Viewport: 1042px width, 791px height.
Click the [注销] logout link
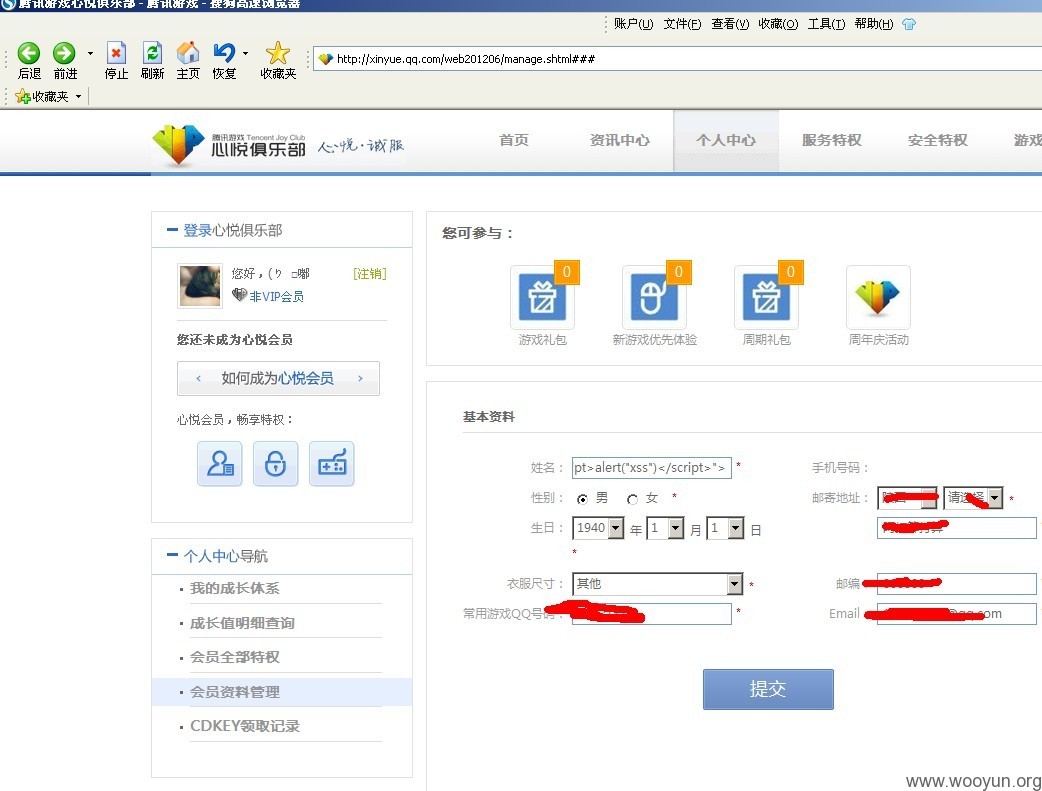point(369,274)
